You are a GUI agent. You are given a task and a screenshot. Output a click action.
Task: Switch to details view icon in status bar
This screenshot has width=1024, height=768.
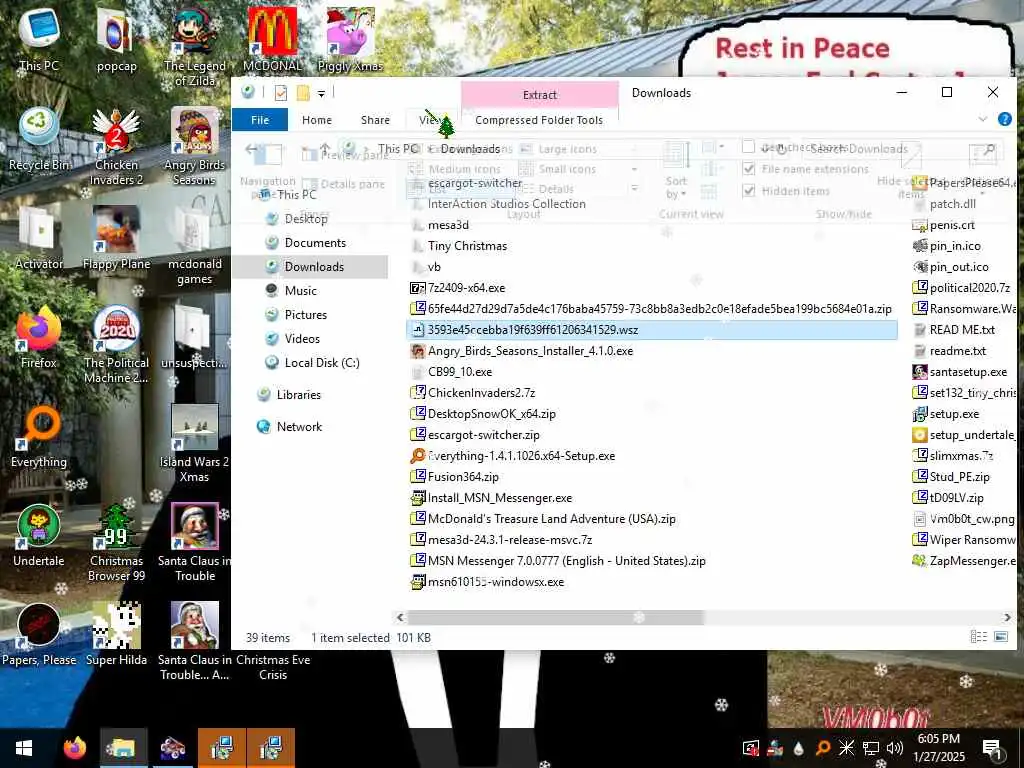978,637
